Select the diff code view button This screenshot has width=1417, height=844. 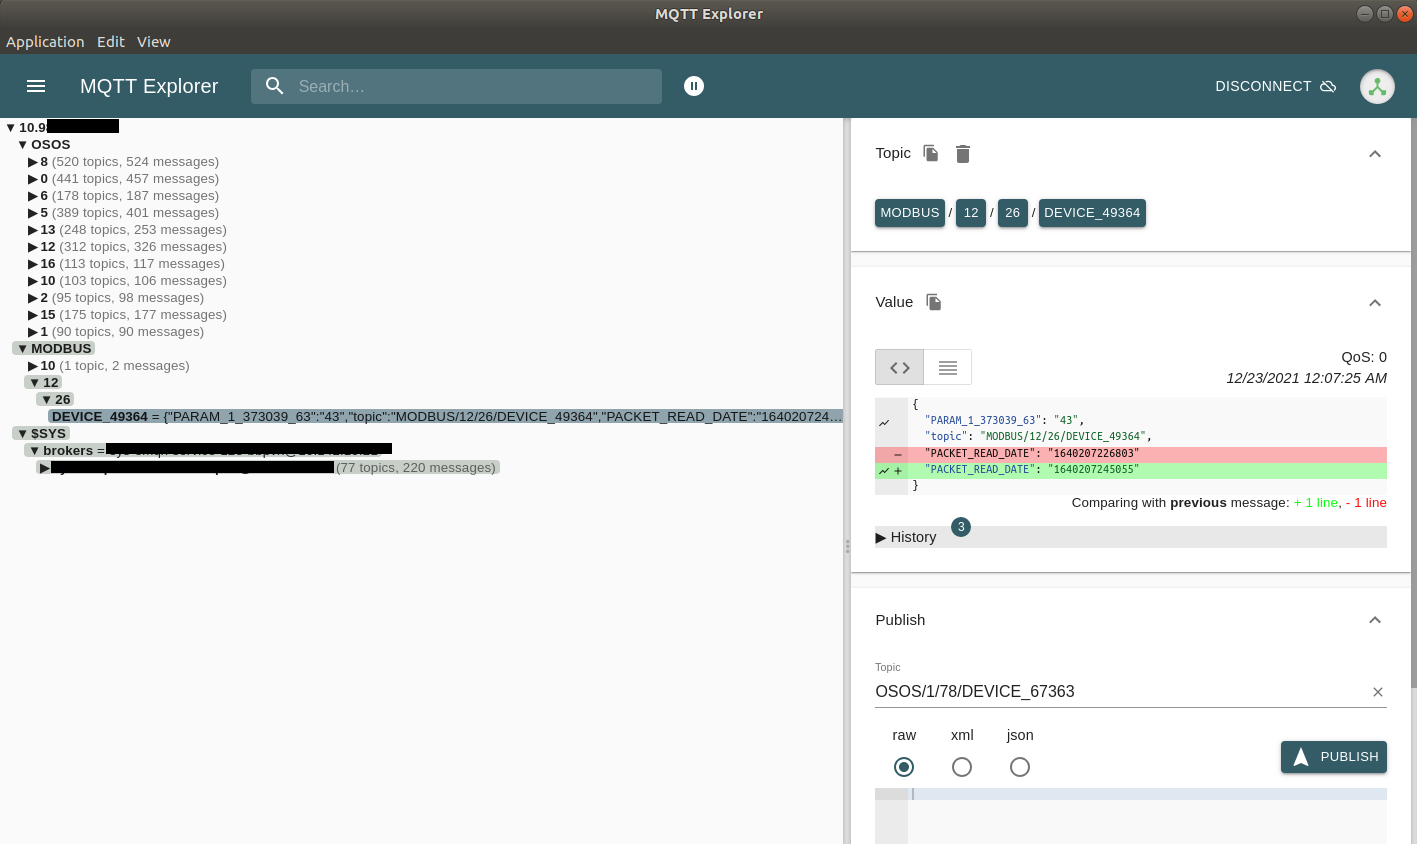pos(899,367)
